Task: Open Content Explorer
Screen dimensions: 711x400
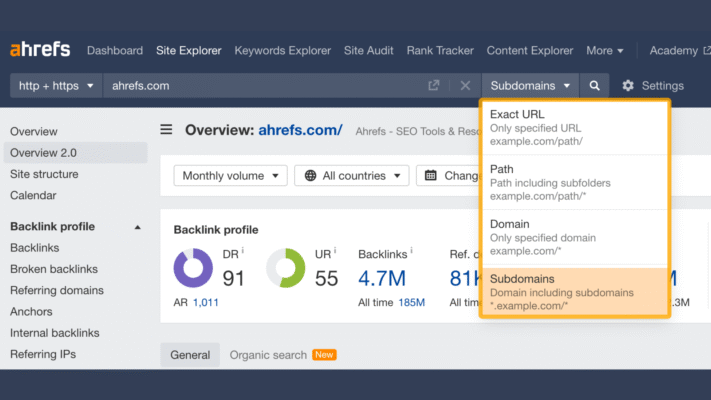Action: [x=530, y=50]
